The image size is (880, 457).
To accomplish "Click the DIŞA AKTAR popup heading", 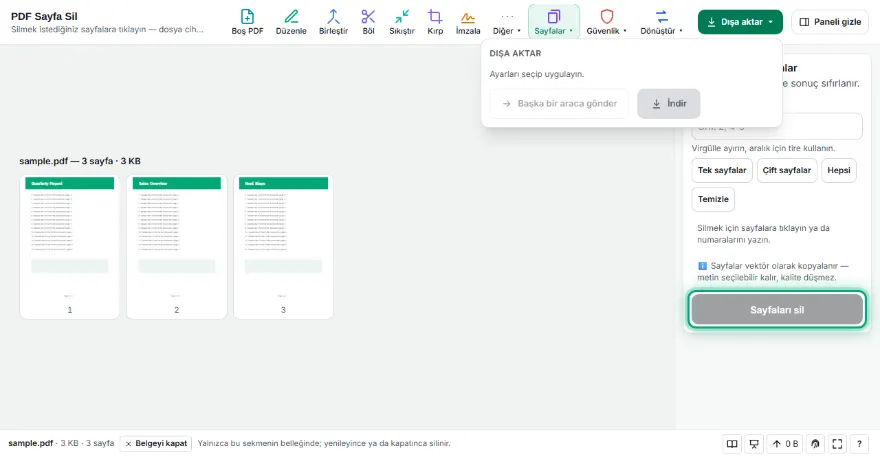I will tap(515, 53).
